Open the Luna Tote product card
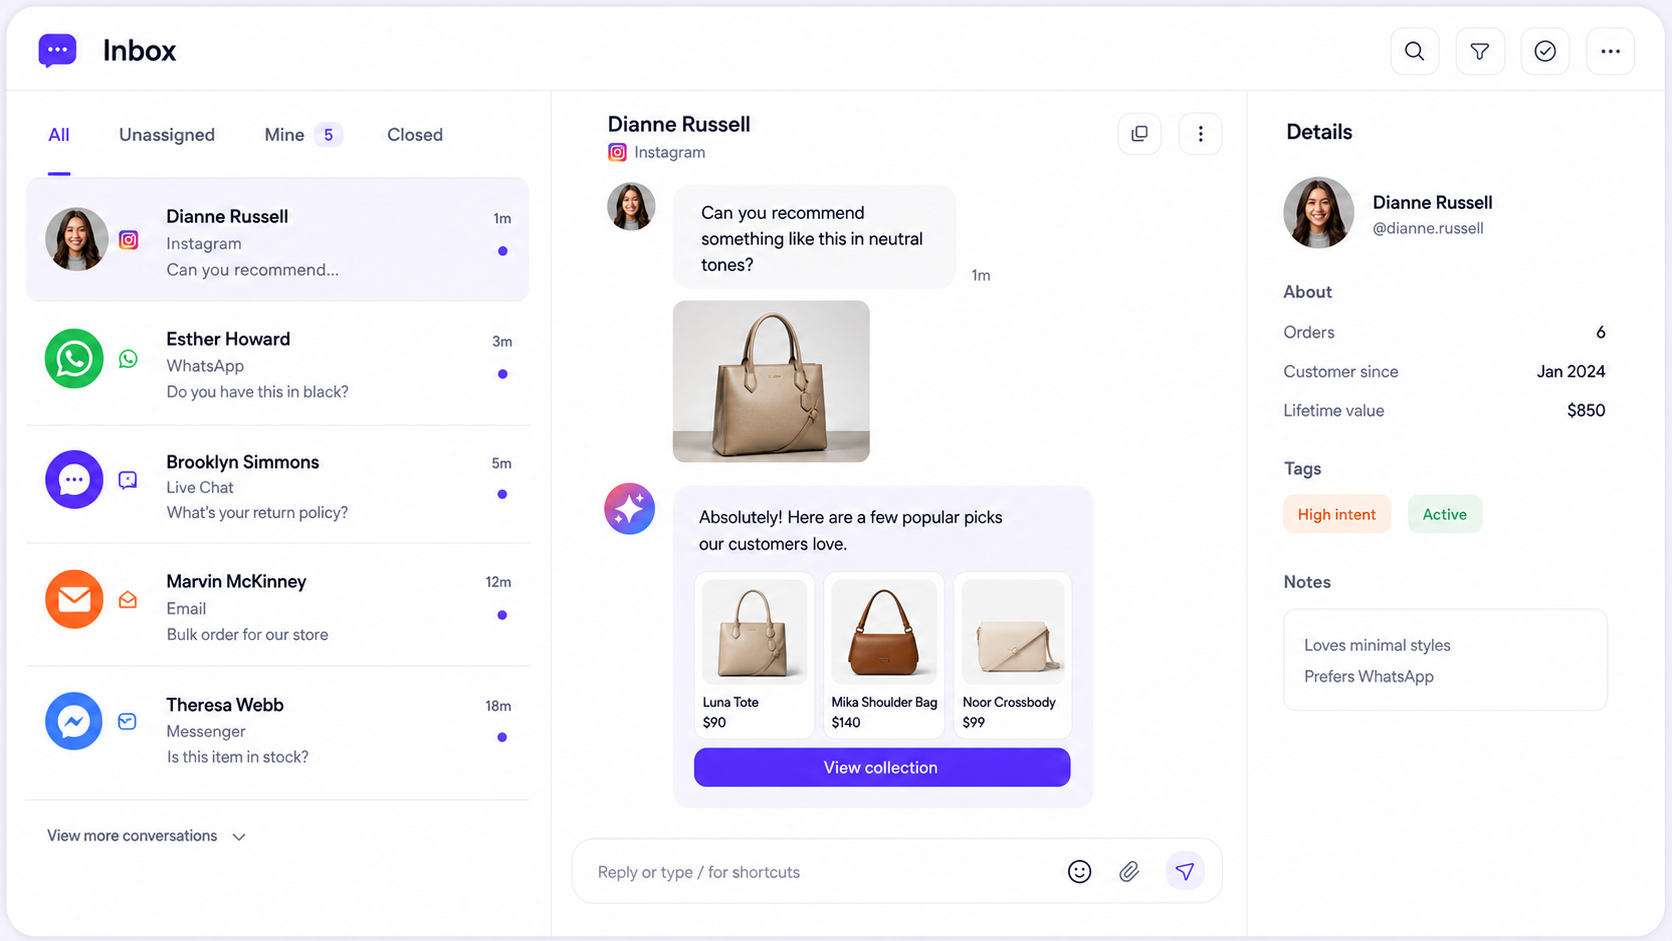The width and height of the screenshot is (1672, 941). click(754, 655)
